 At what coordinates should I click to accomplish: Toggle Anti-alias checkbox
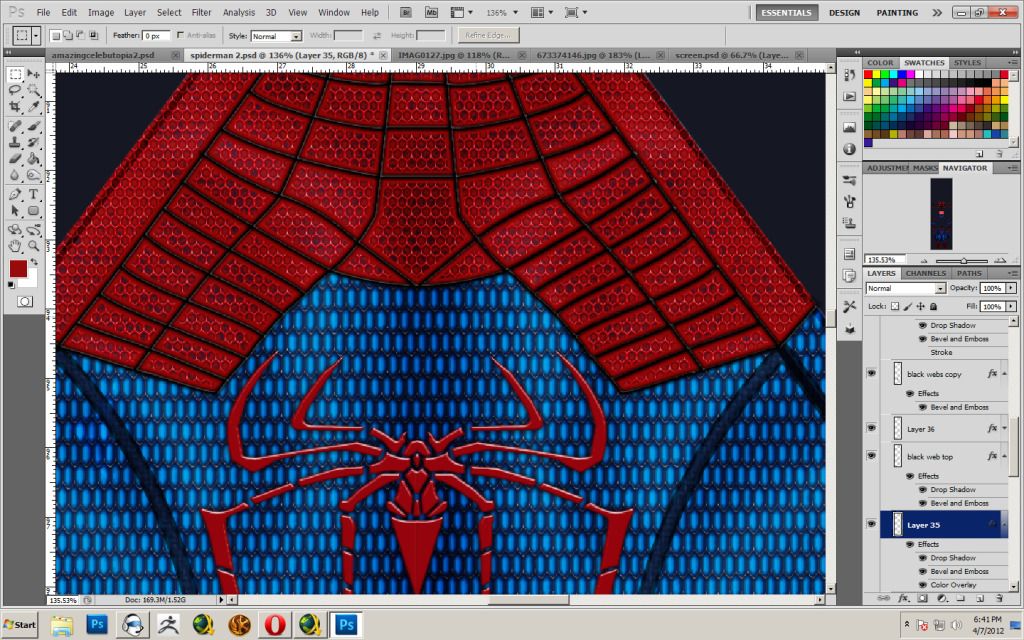point(181,35)
